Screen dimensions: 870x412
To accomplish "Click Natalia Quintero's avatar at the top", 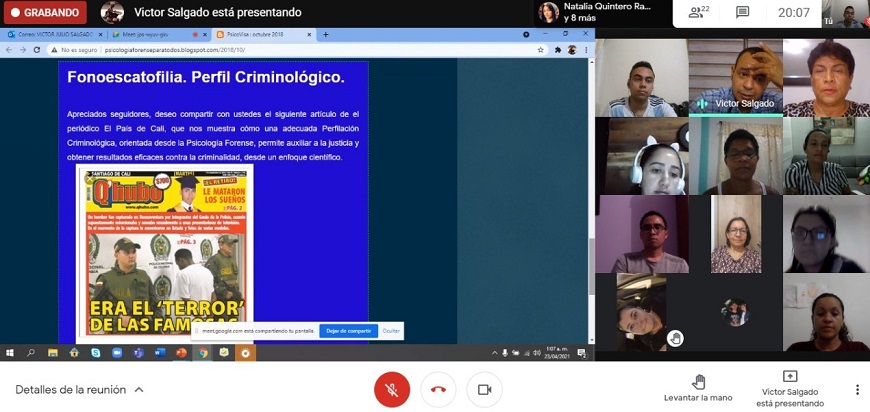I will point(548,12).
